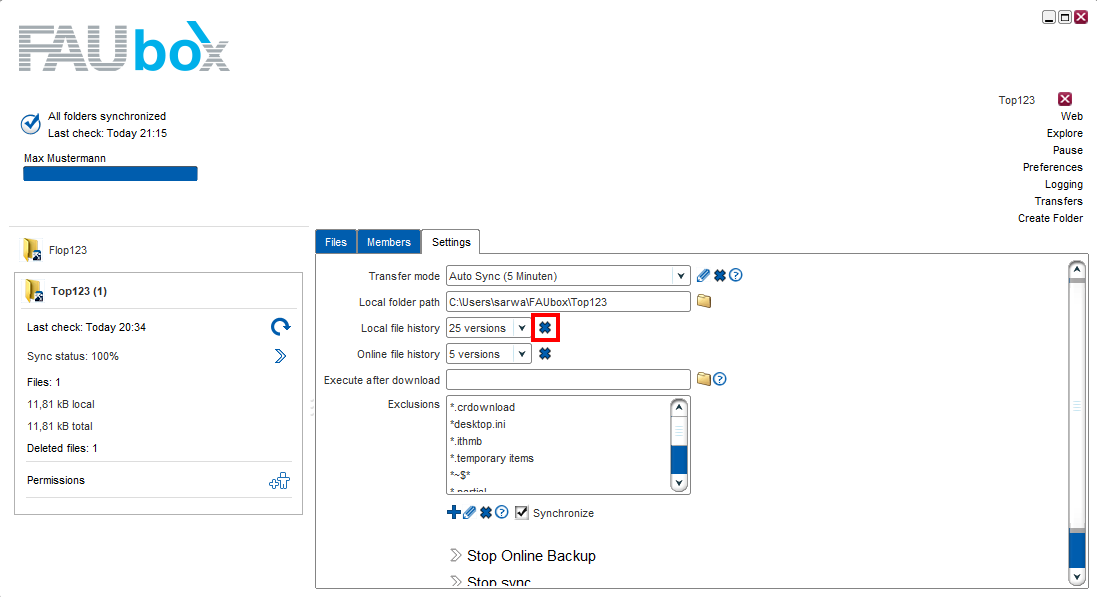The height and width of the screenshot is (597, 1097).
Task: Select the Top123 (1) folder heading
Action: pos(78,291)
